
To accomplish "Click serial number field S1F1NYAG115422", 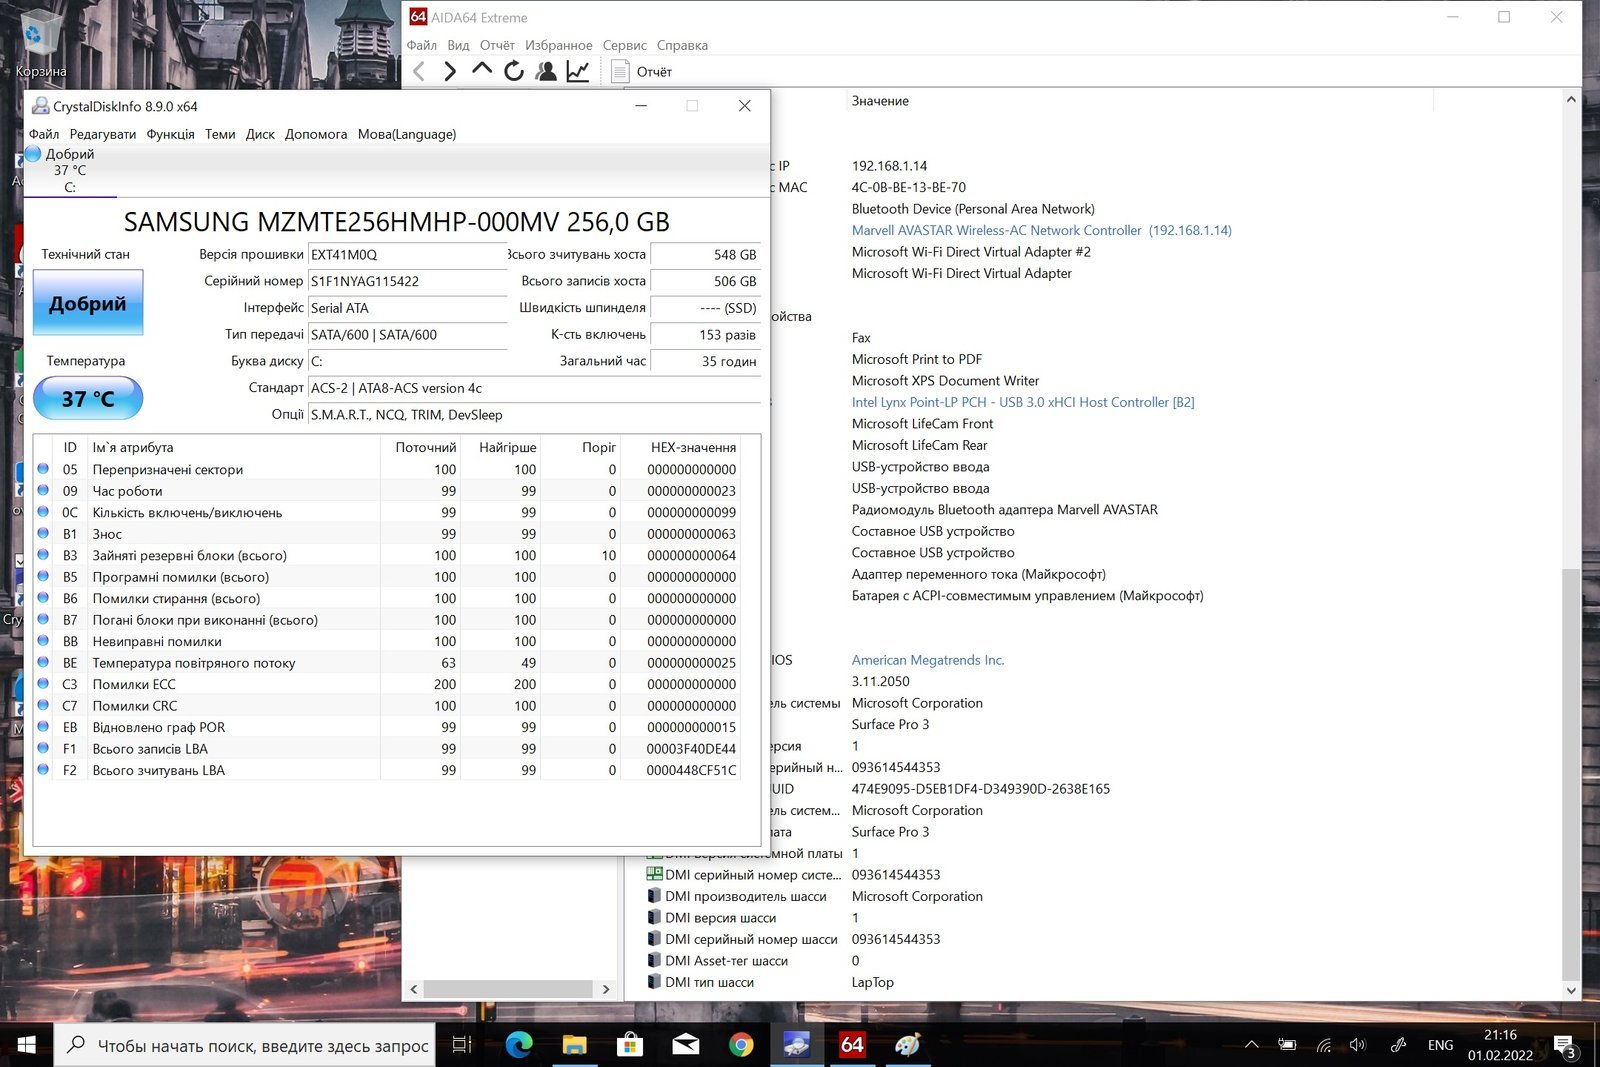I will (x=408, y=282).
